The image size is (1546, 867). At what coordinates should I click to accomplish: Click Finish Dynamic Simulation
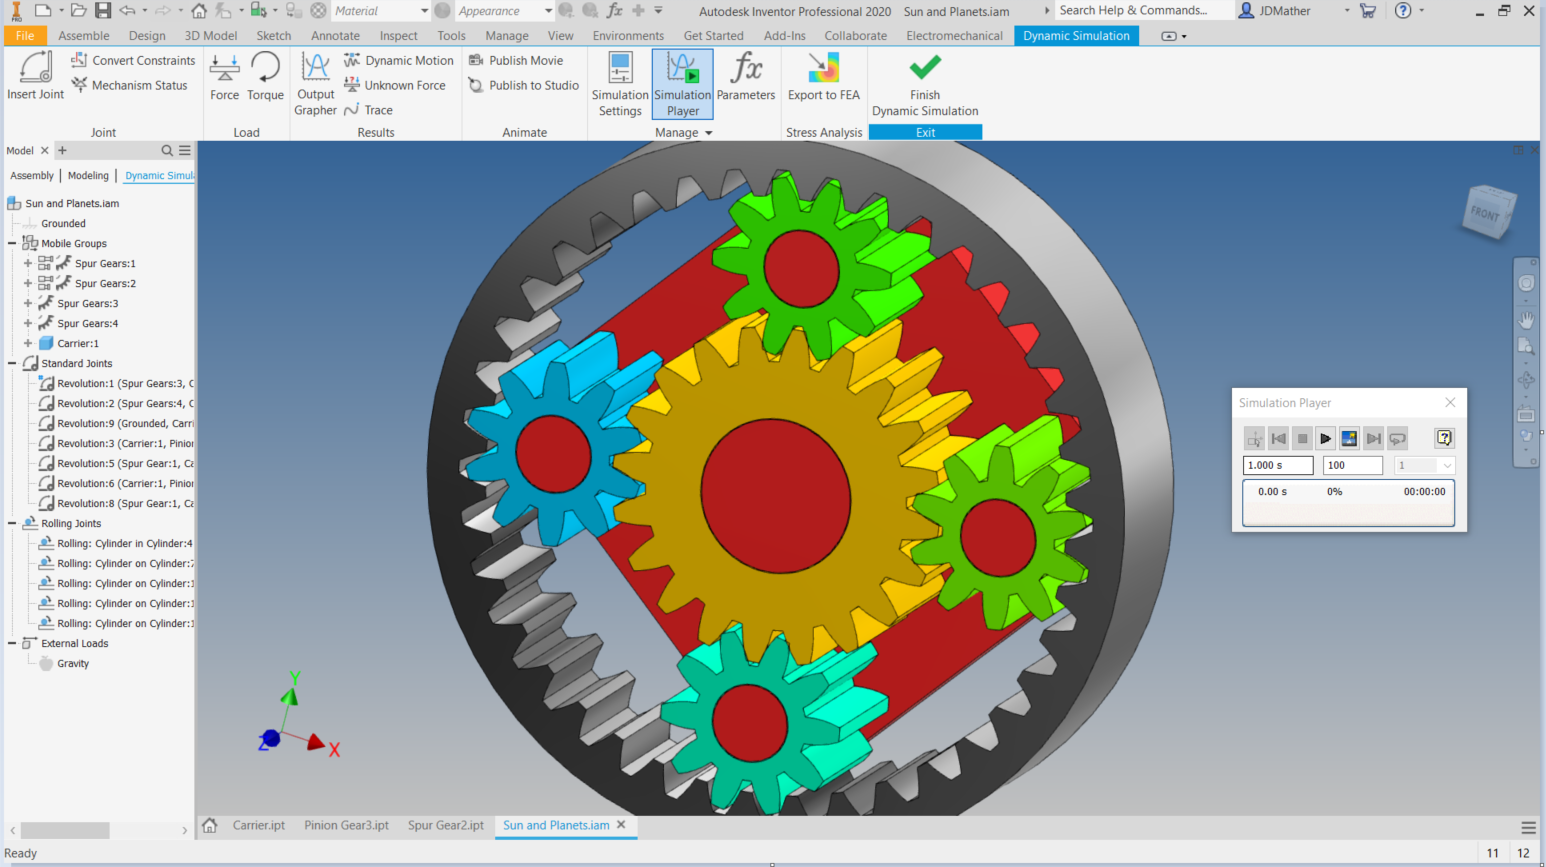coord(925,84)
